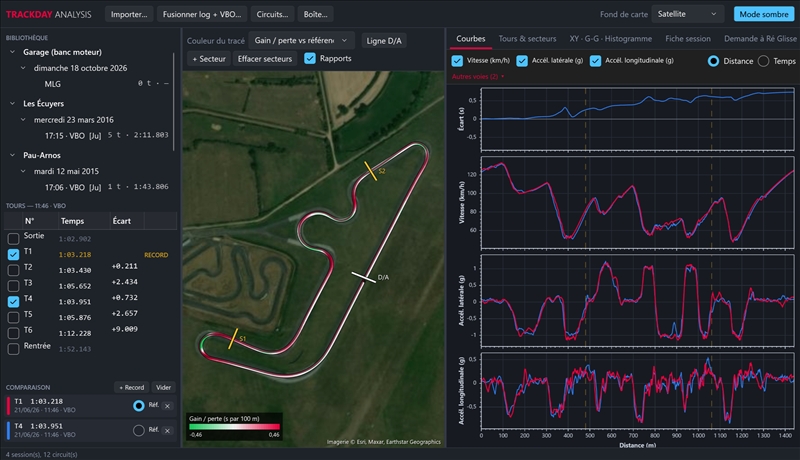
Task: Collapse dimanche 18 octobre 2026 node
Action: coord(23,68)
